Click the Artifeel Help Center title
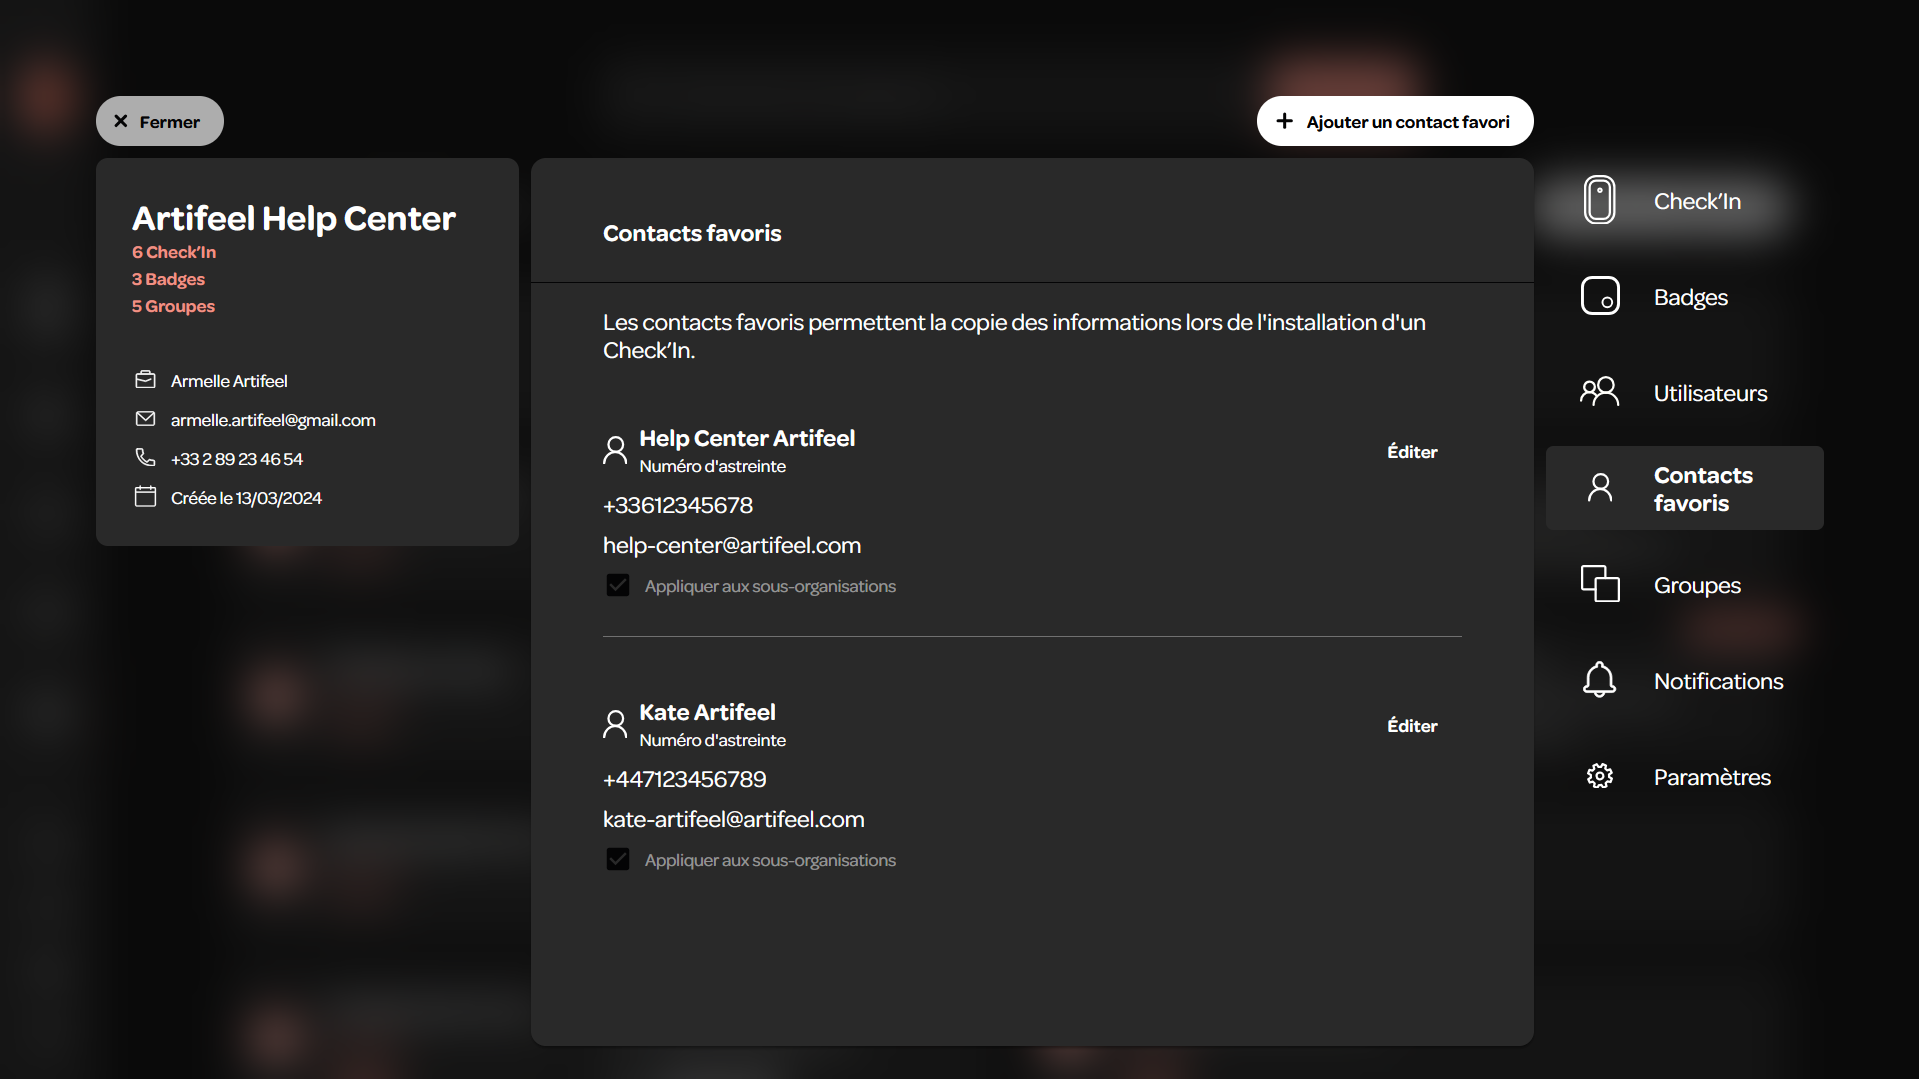 click(294, 218)
